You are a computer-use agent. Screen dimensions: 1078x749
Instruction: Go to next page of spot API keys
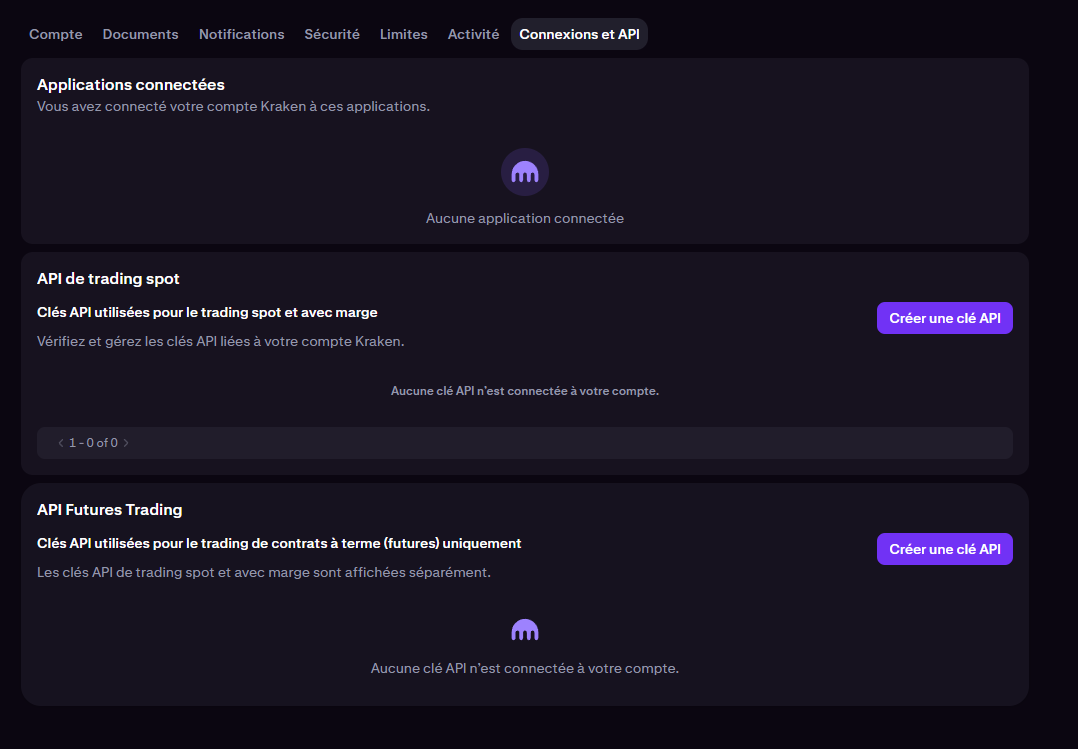[x=126, y=442]
